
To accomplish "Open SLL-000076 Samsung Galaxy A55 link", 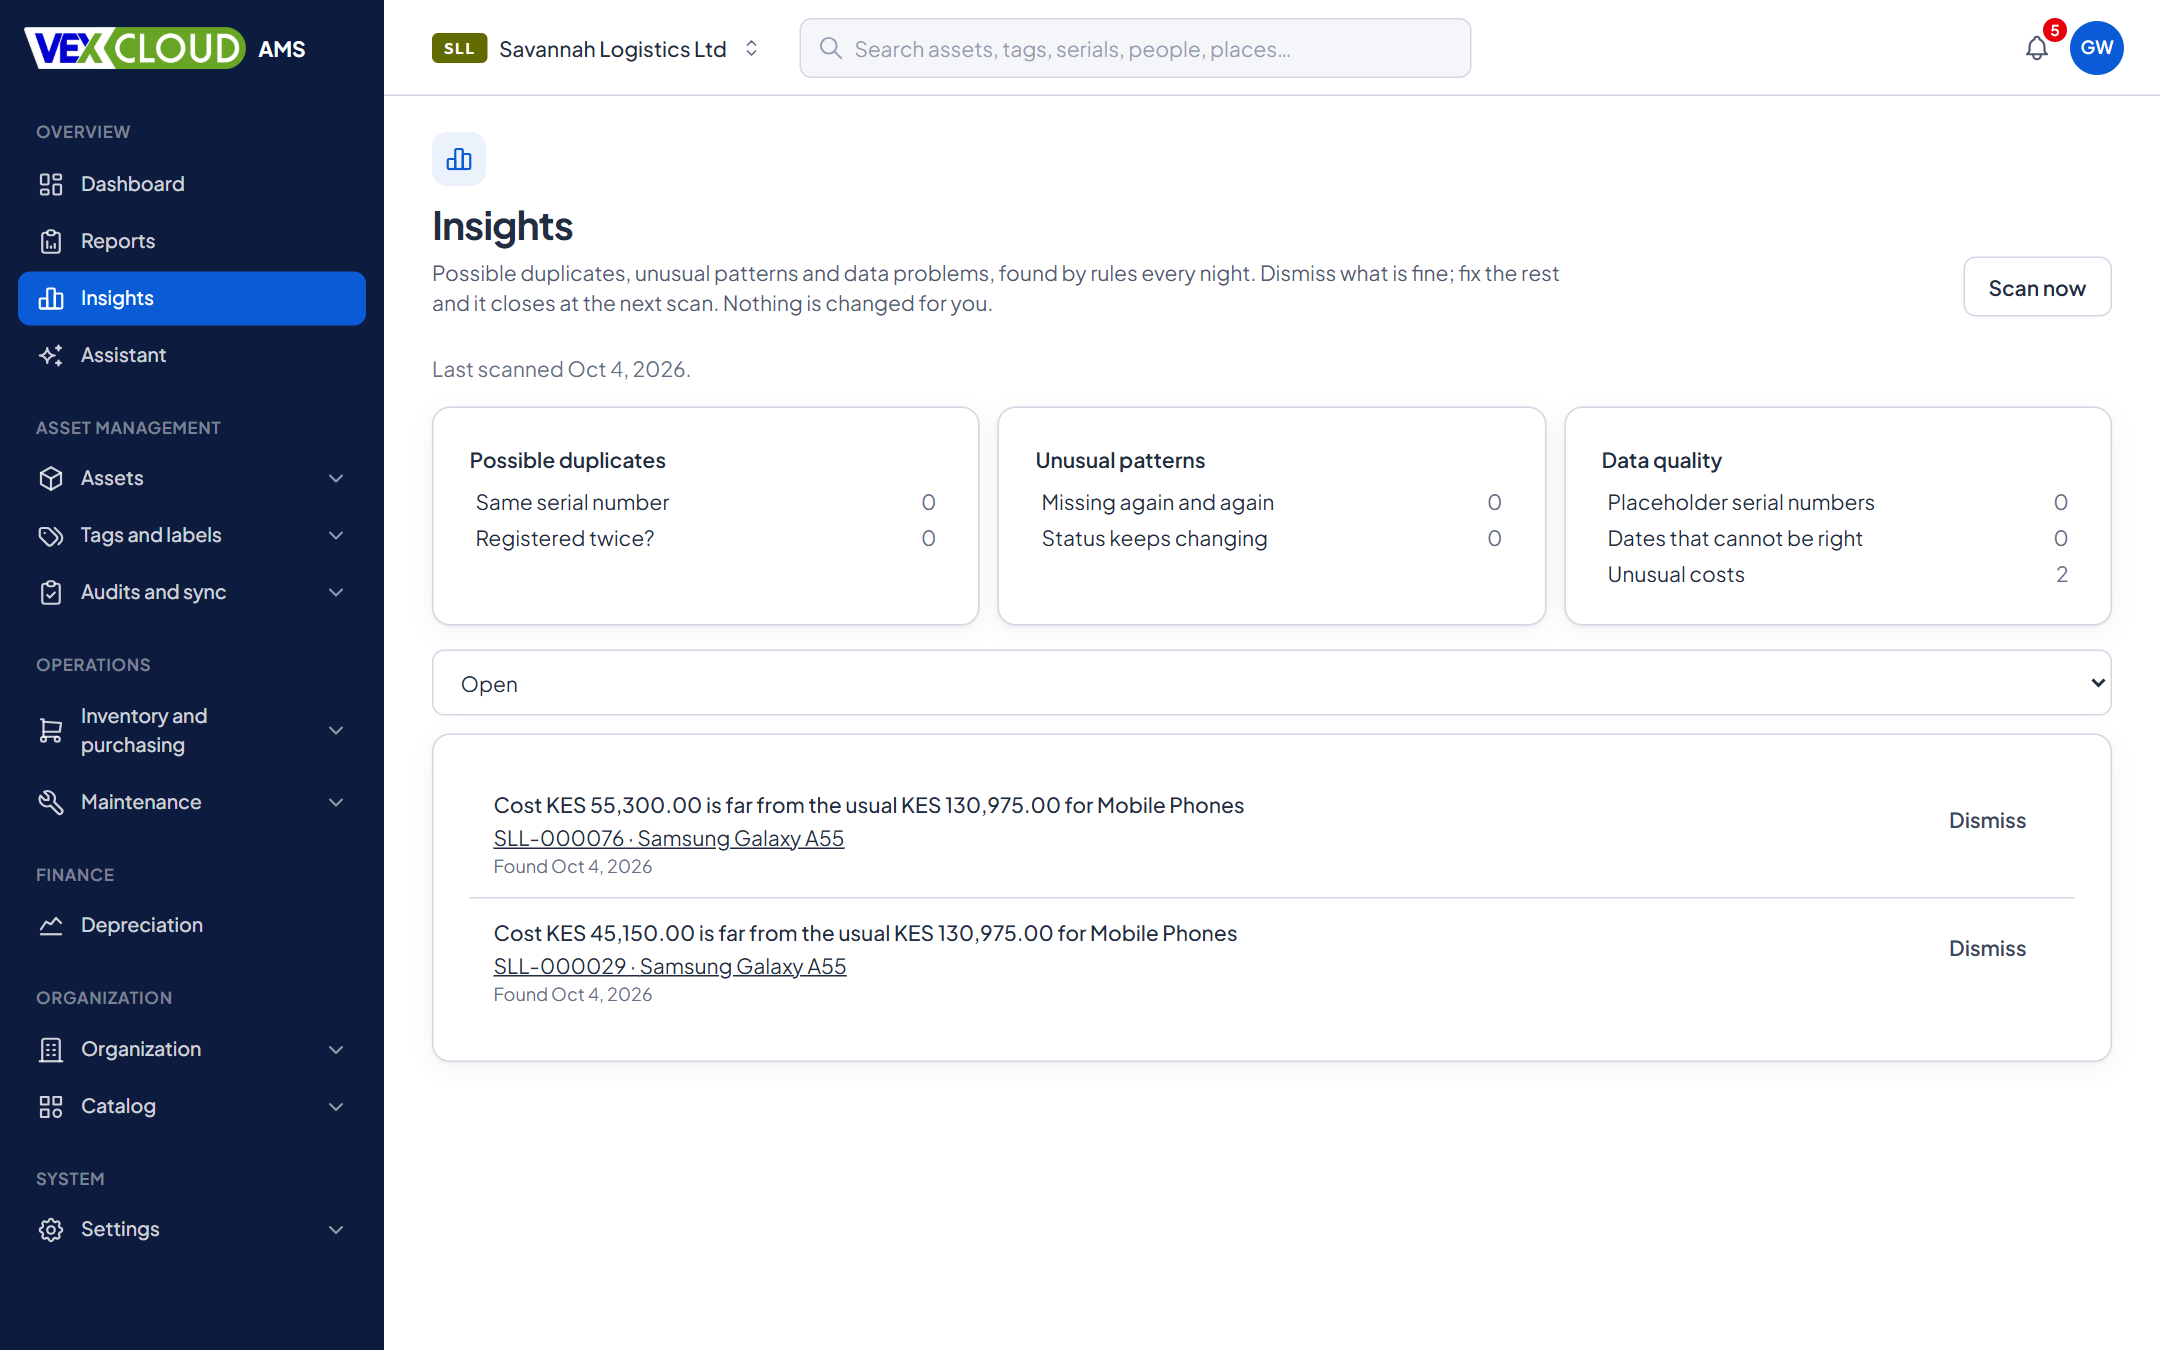I will point(668,838).
